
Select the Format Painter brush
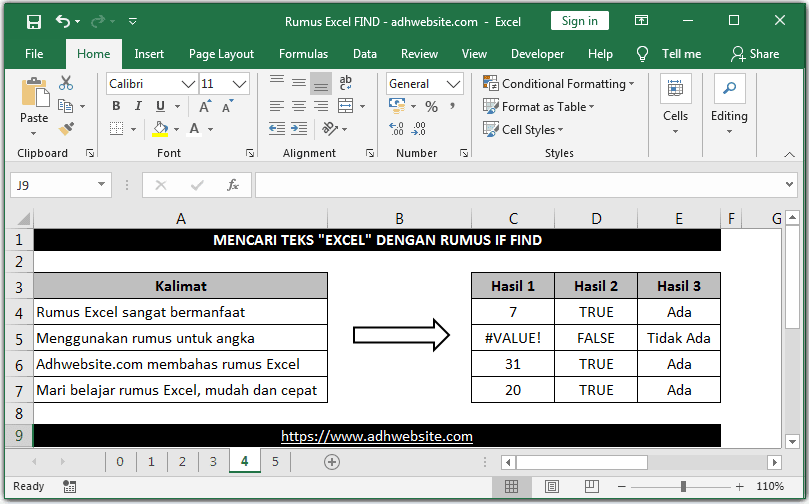(x=66, y=128)
